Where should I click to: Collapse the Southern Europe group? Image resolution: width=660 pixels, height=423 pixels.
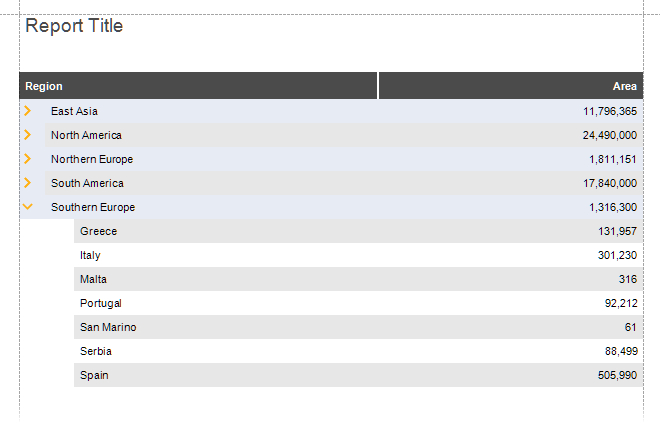click(x=28, y=206)
